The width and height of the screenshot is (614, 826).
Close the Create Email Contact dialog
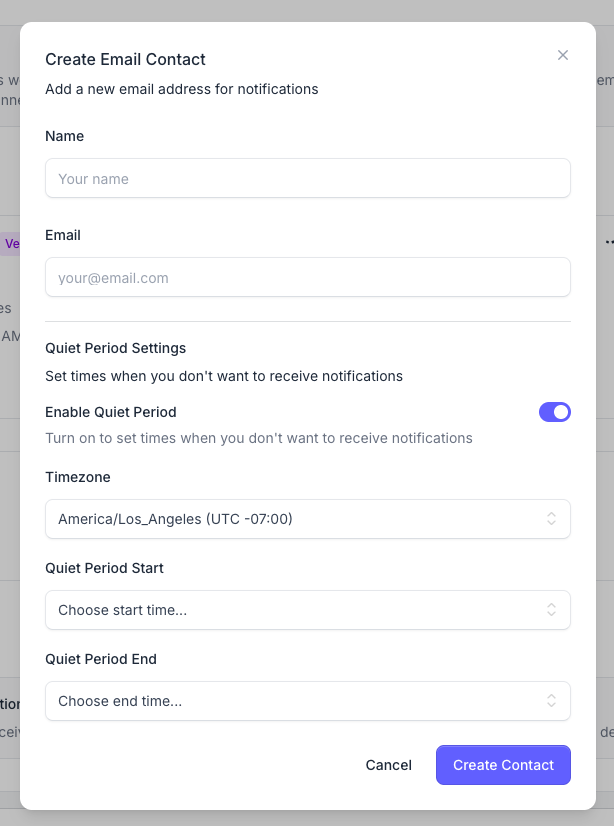click(x=563, y=55)
